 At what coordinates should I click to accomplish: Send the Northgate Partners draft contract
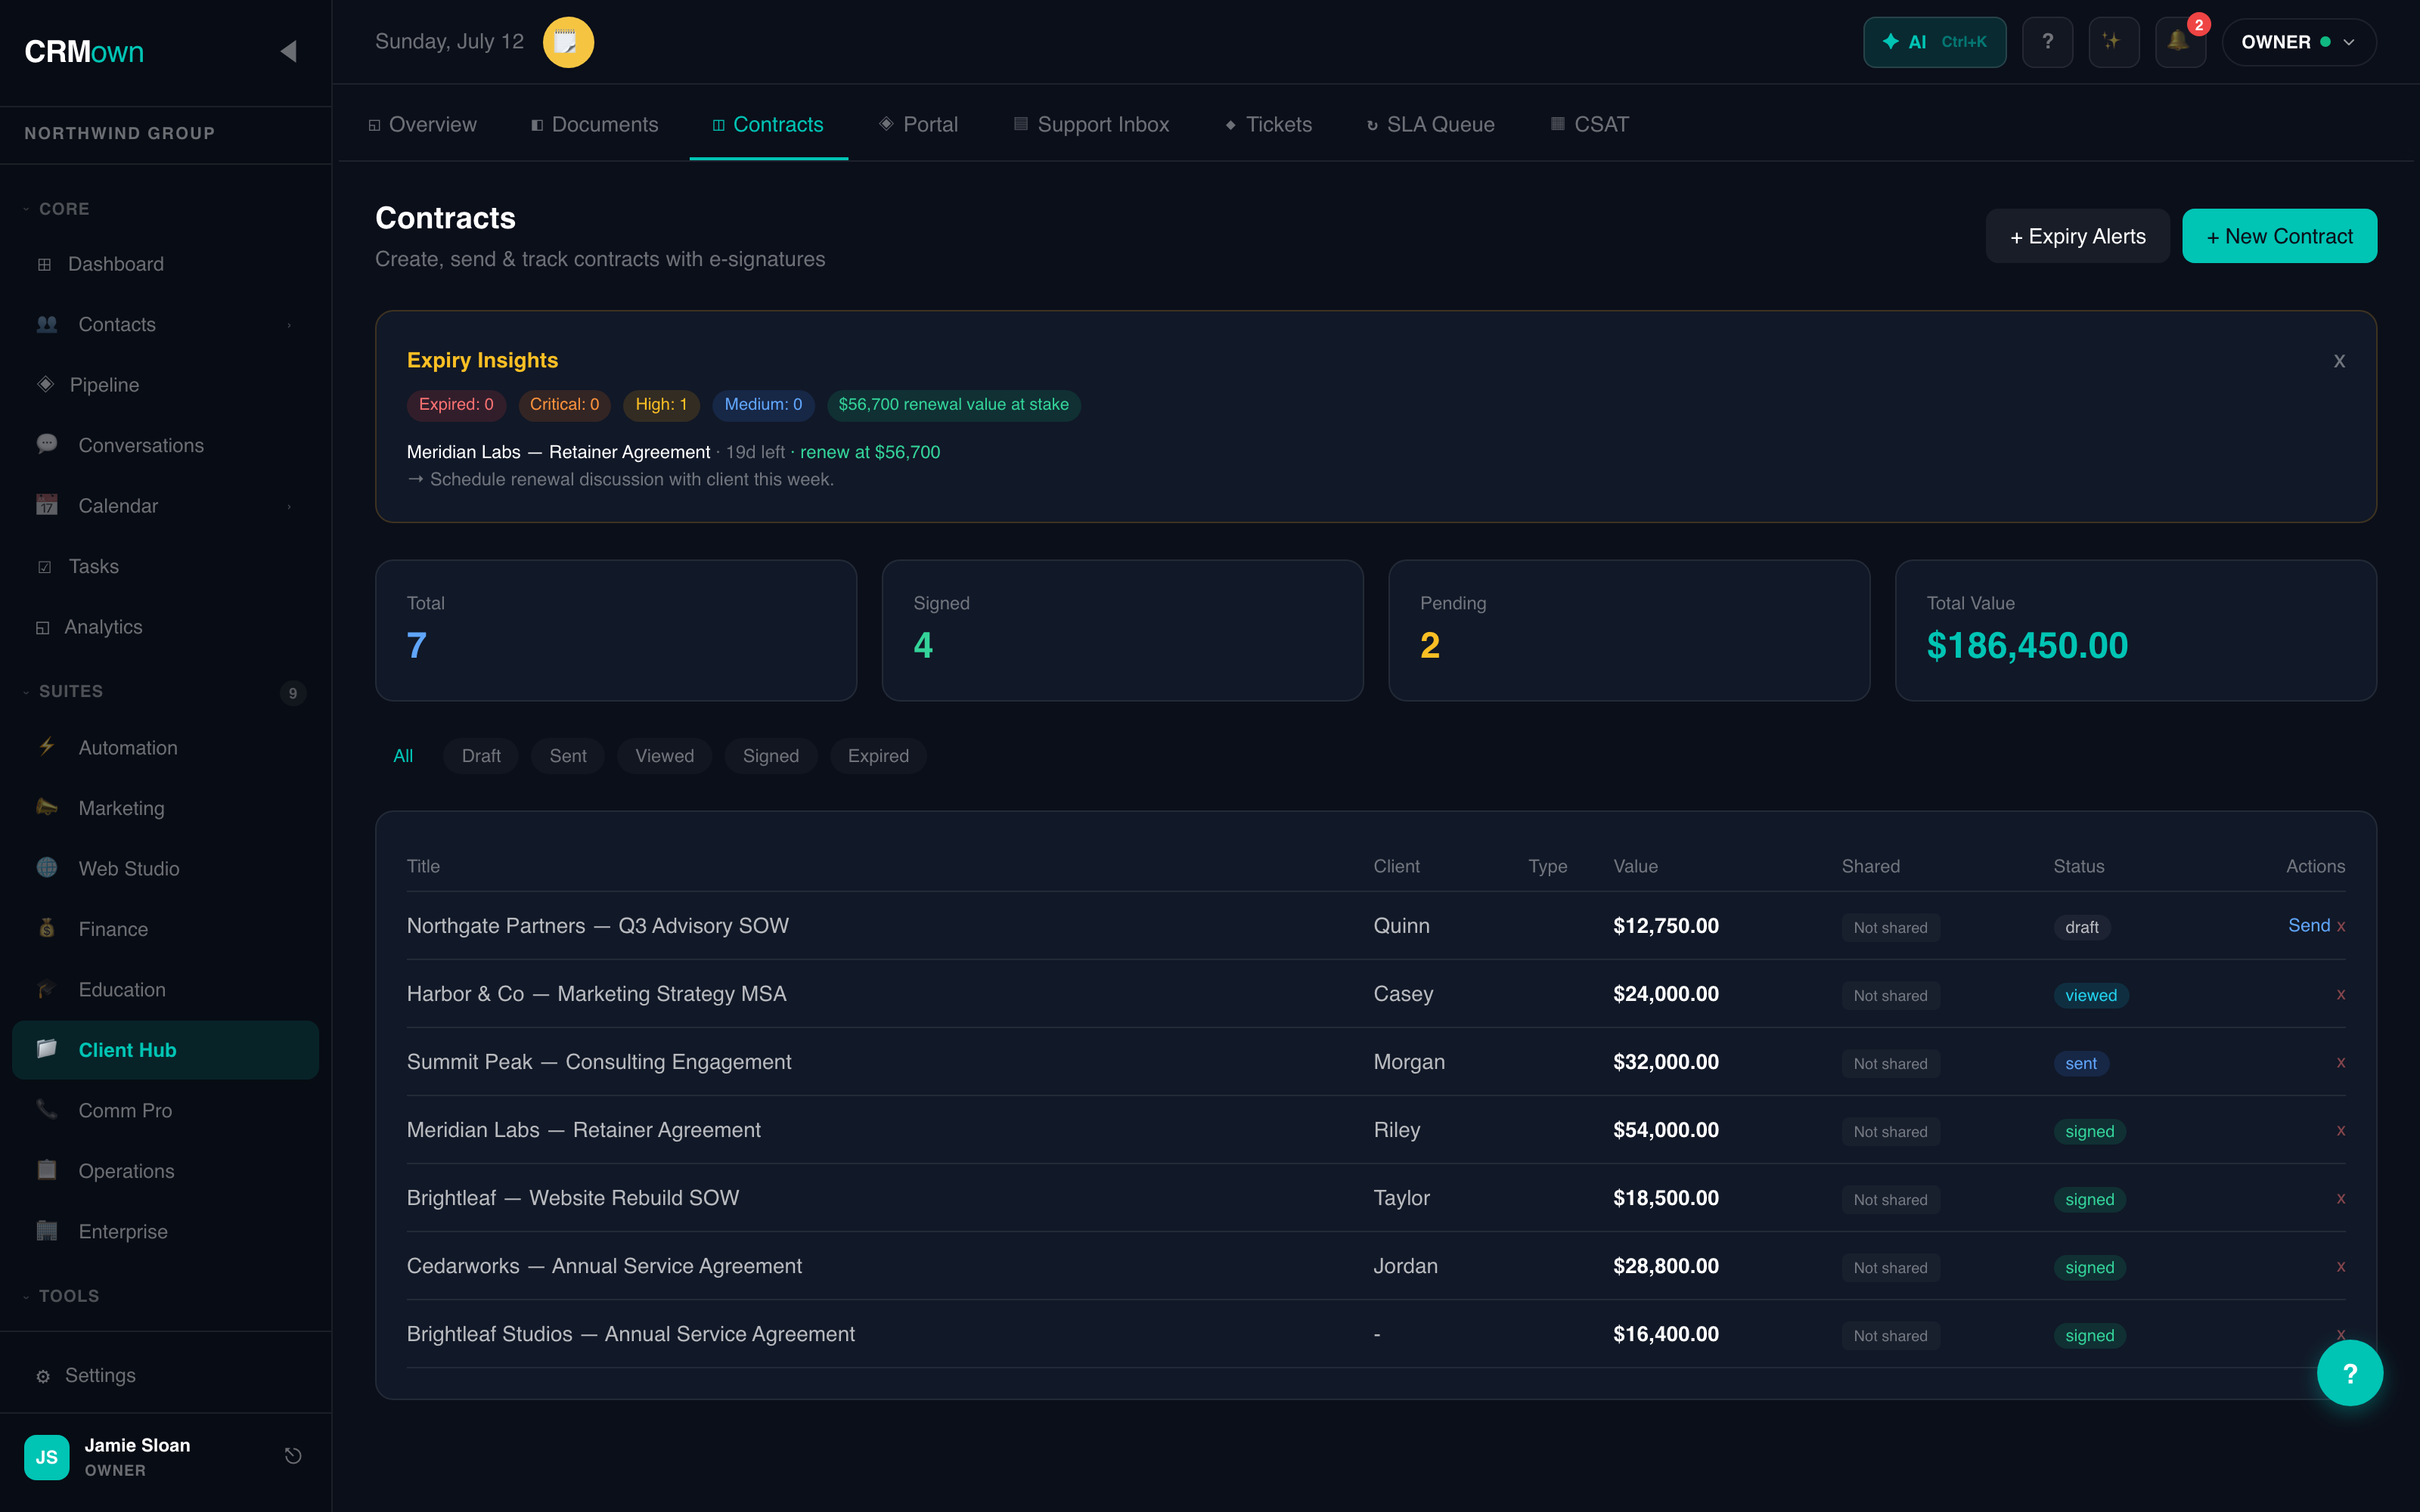click(2308, 926)
